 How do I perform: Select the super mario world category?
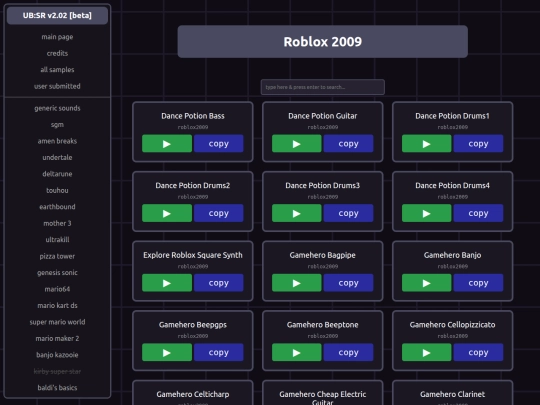coord(57,322)
